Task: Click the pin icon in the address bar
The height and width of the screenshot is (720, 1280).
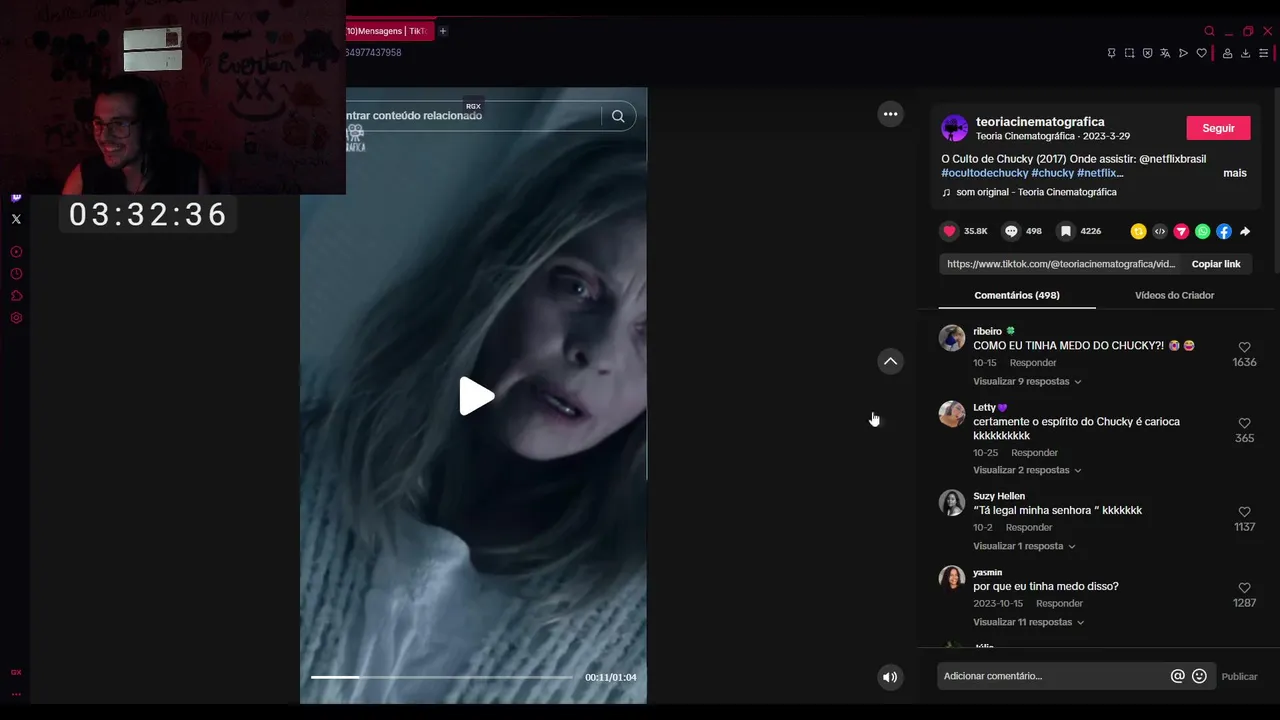Action: click(1111, 53)
